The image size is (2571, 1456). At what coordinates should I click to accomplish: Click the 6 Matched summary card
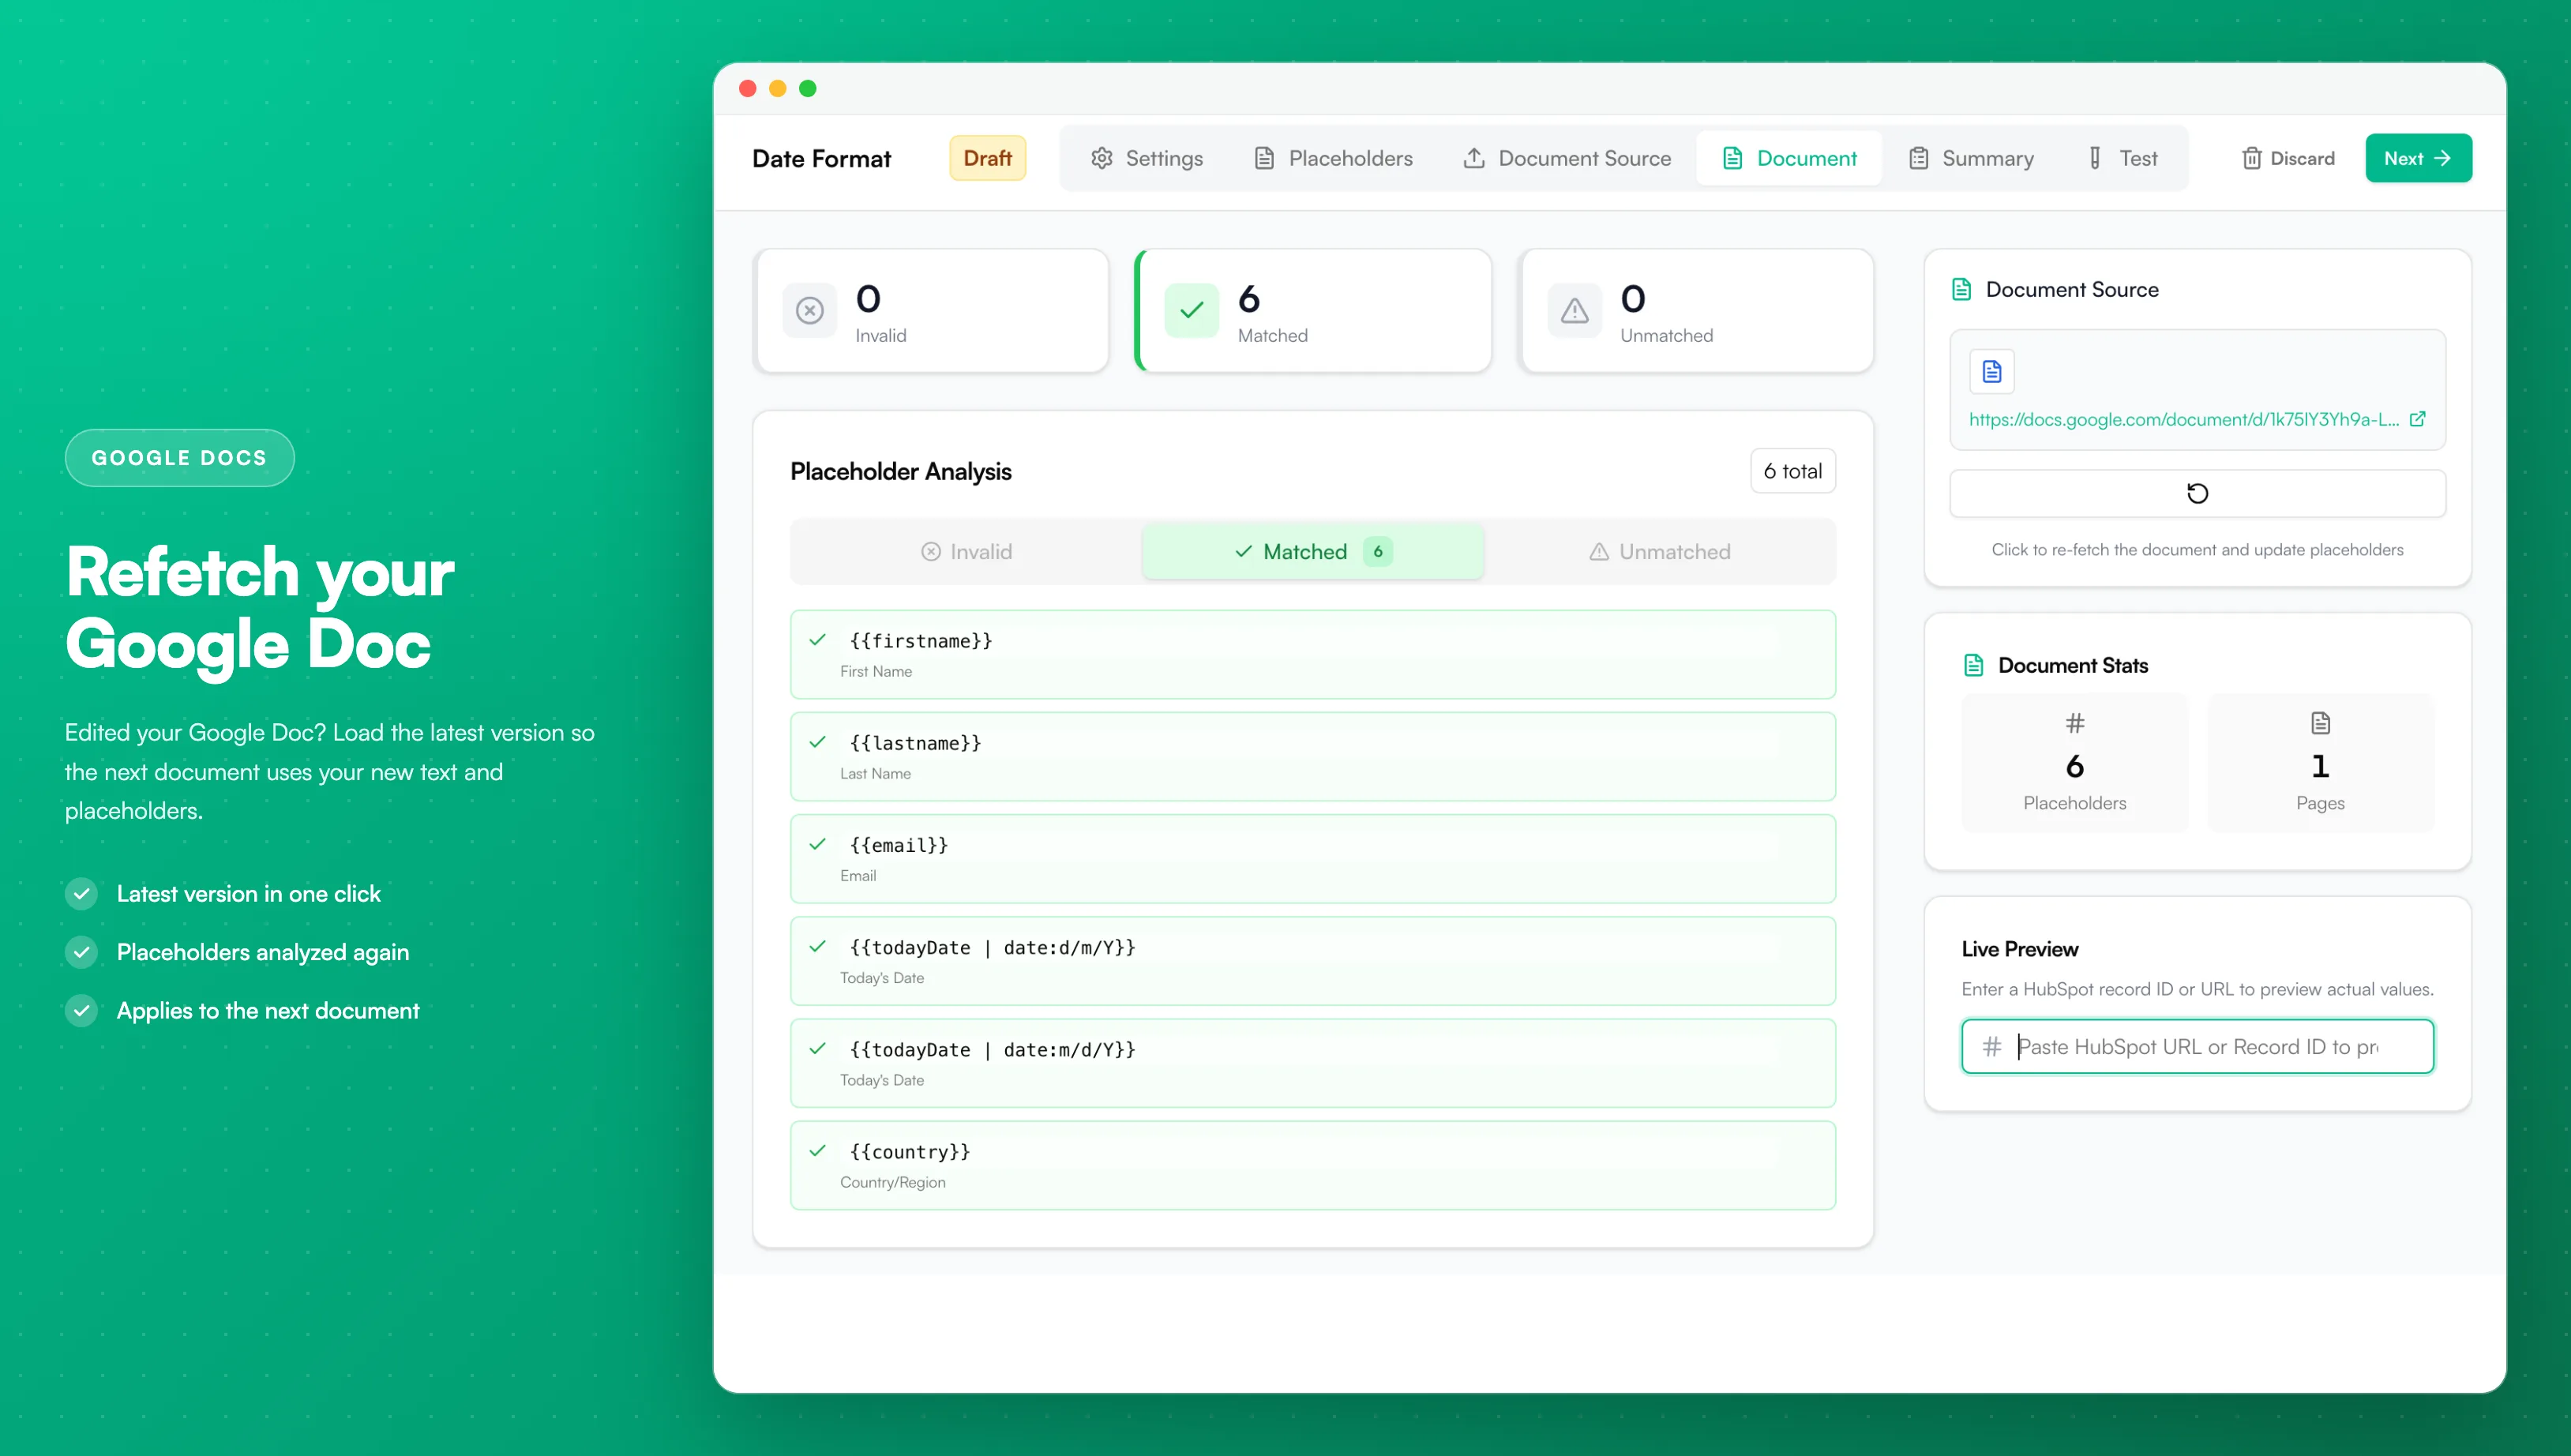pyautogui.click(x=1313, y=311)
